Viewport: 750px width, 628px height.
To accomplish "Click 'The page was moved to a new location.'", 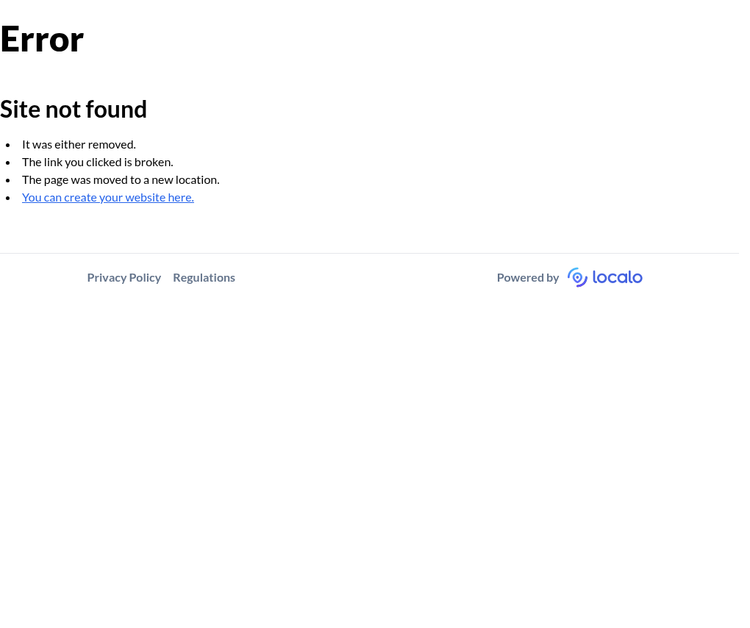I will (x=121, y=180).
